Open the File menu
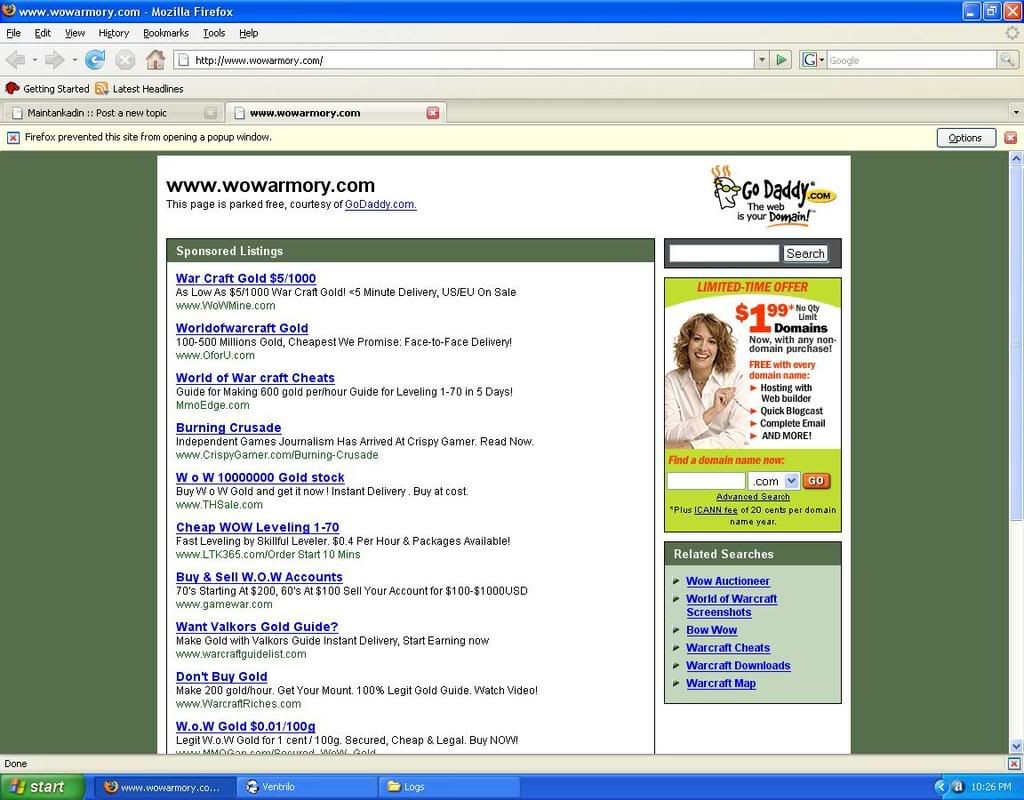This screenshot has height=800, width=1024. pyautogui.click(x=13, y=33)
